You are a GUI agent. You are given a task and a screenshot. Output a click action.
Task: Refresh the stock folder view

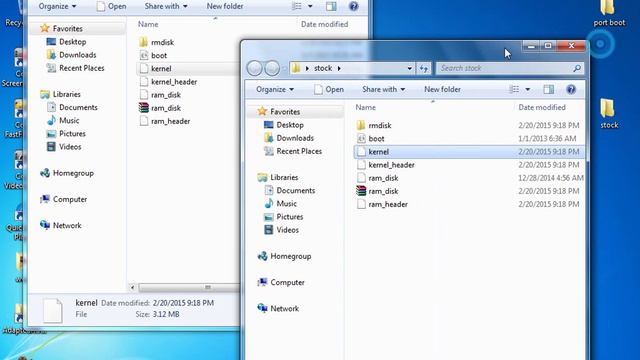424,68
